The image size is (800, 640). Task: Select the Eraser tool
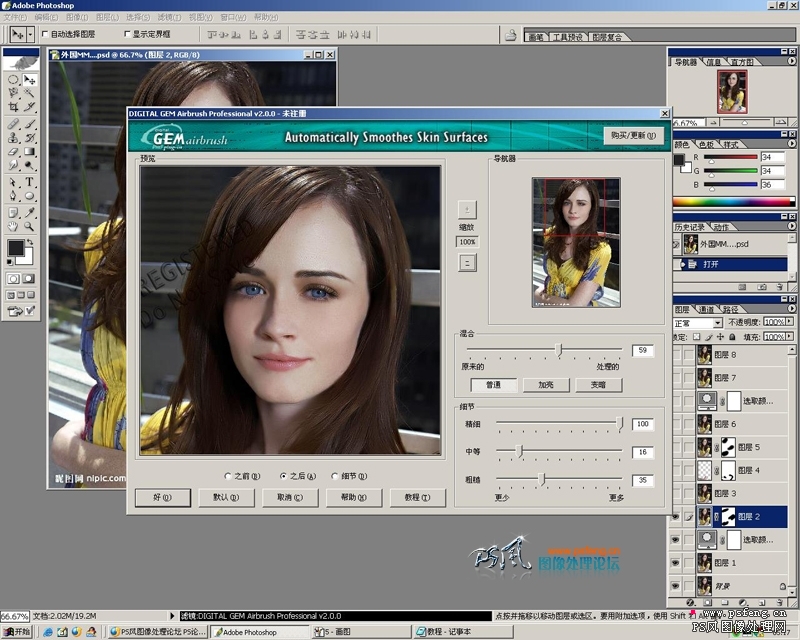tap(13, 152)
